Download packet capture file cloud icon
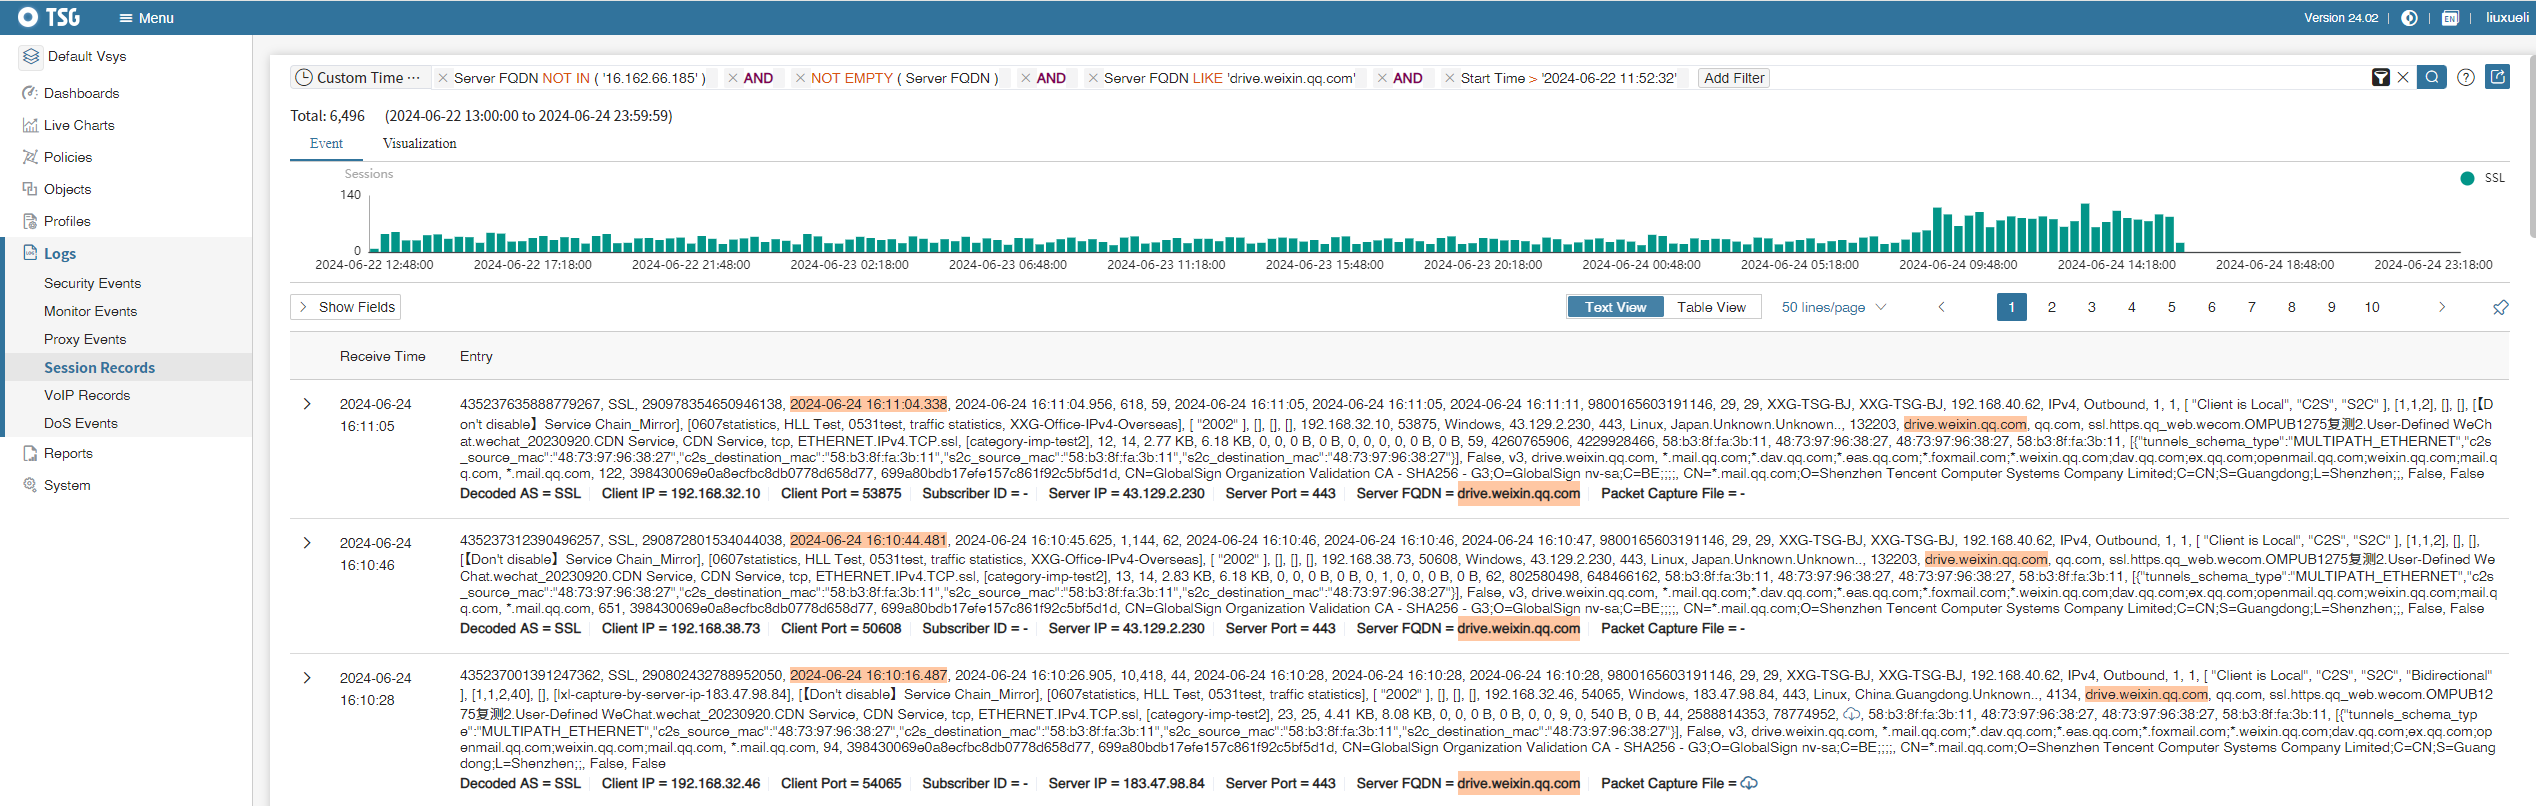Viewport: 2536px width, 806px height. coord(1749,783)
